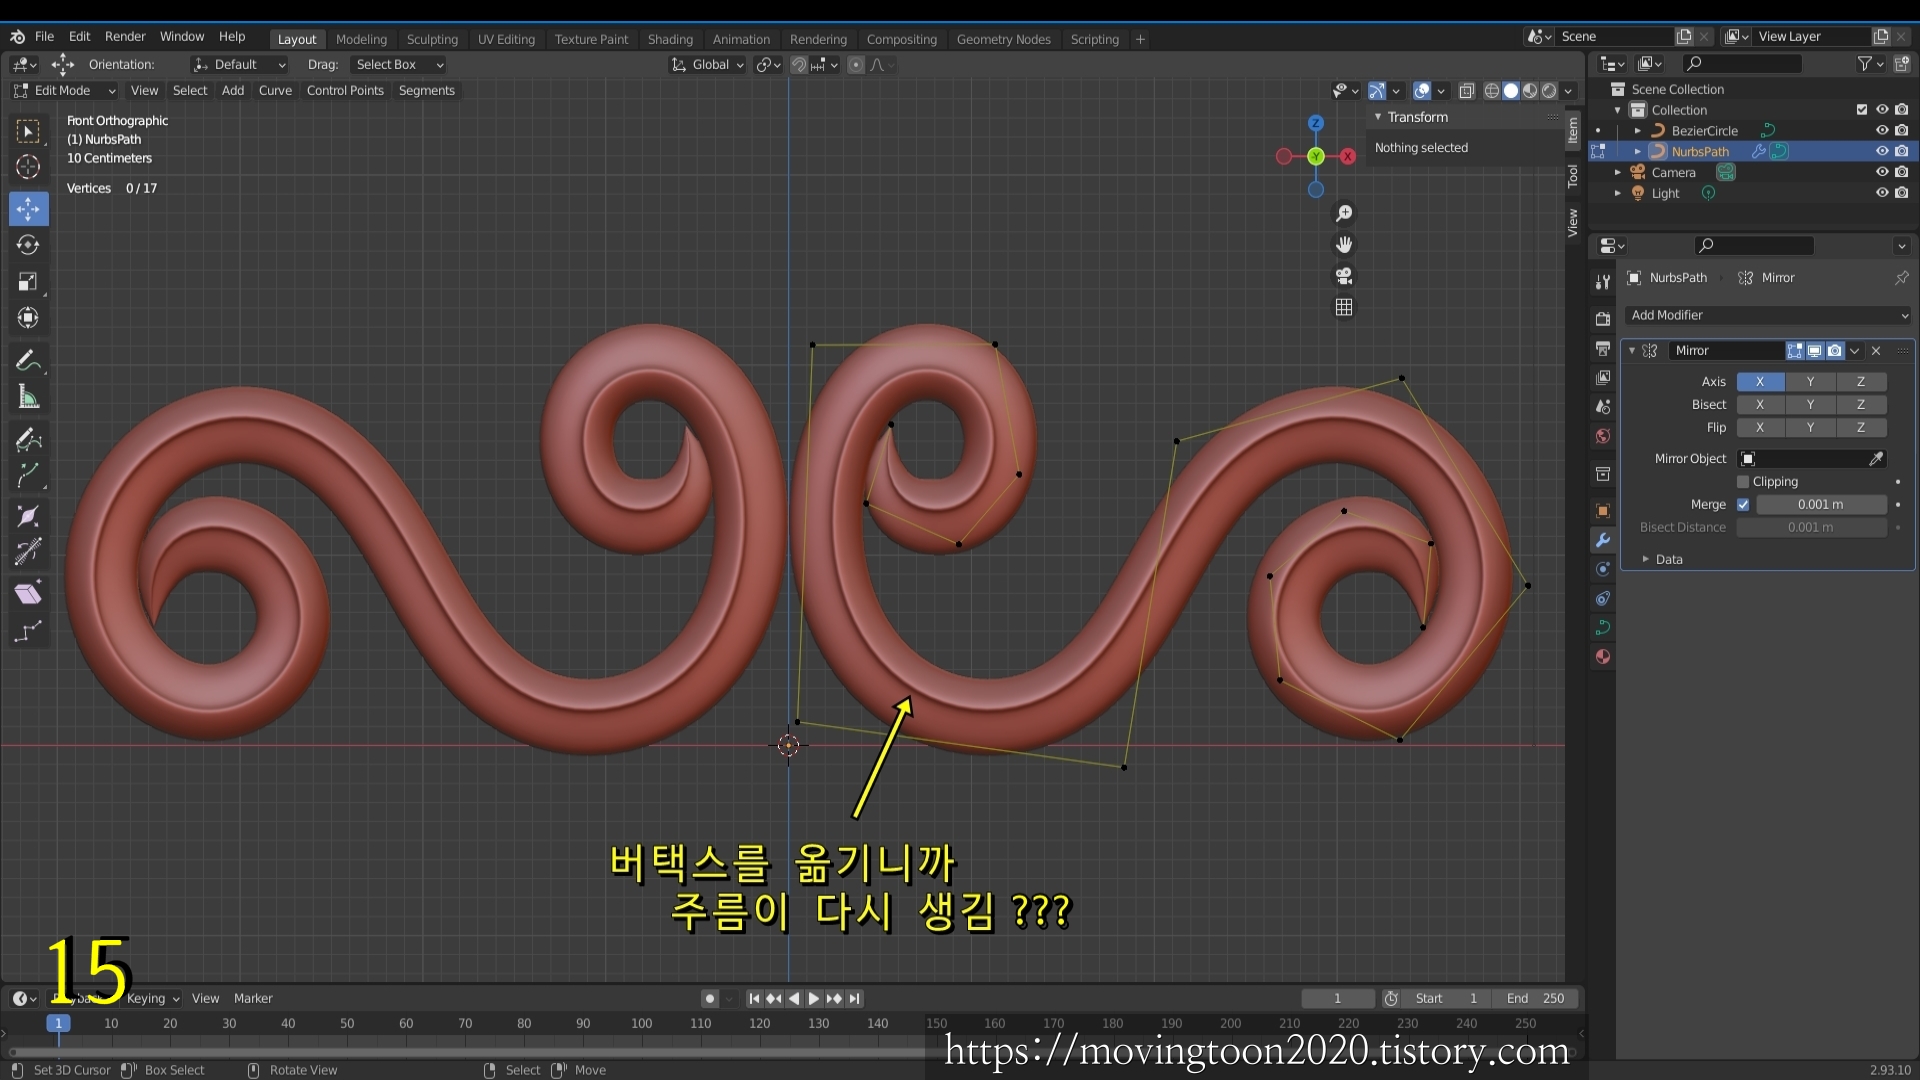Select the Shear tool
The height and width of the screenshot is (1080, 1920).
pyautogui.click(x=28, y=594)
